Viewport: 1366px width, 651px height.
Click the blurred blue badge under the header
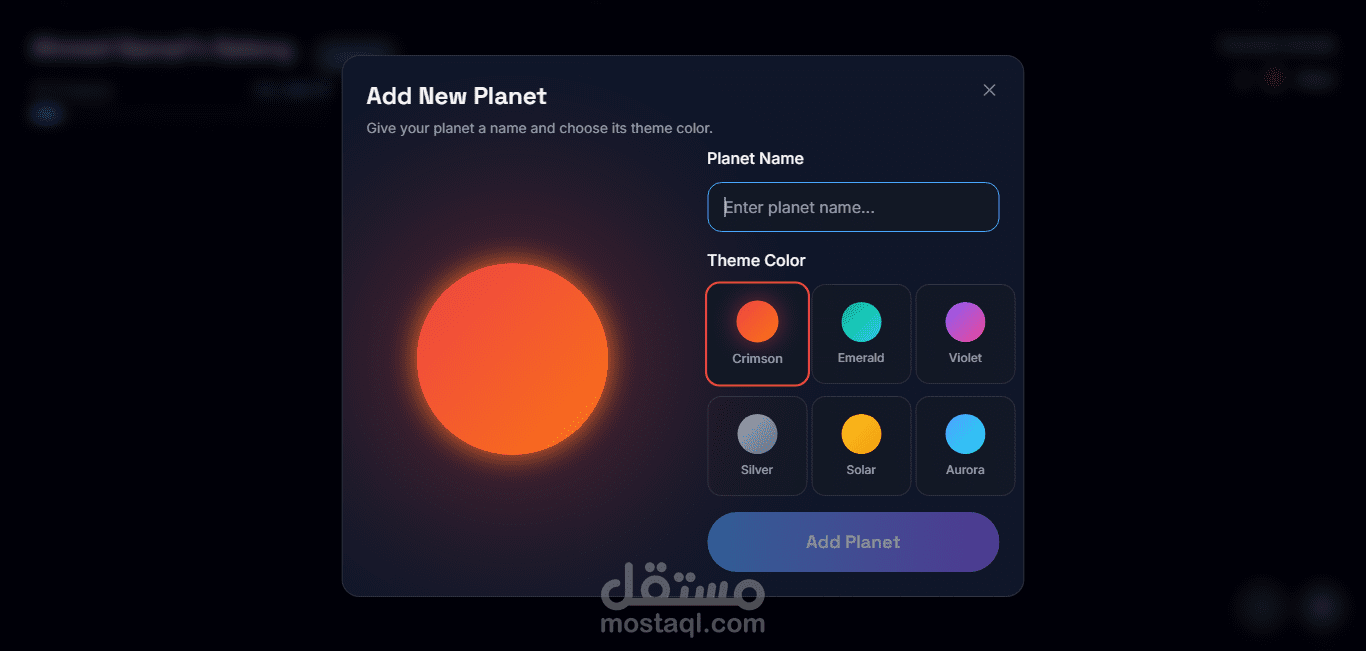47,114
